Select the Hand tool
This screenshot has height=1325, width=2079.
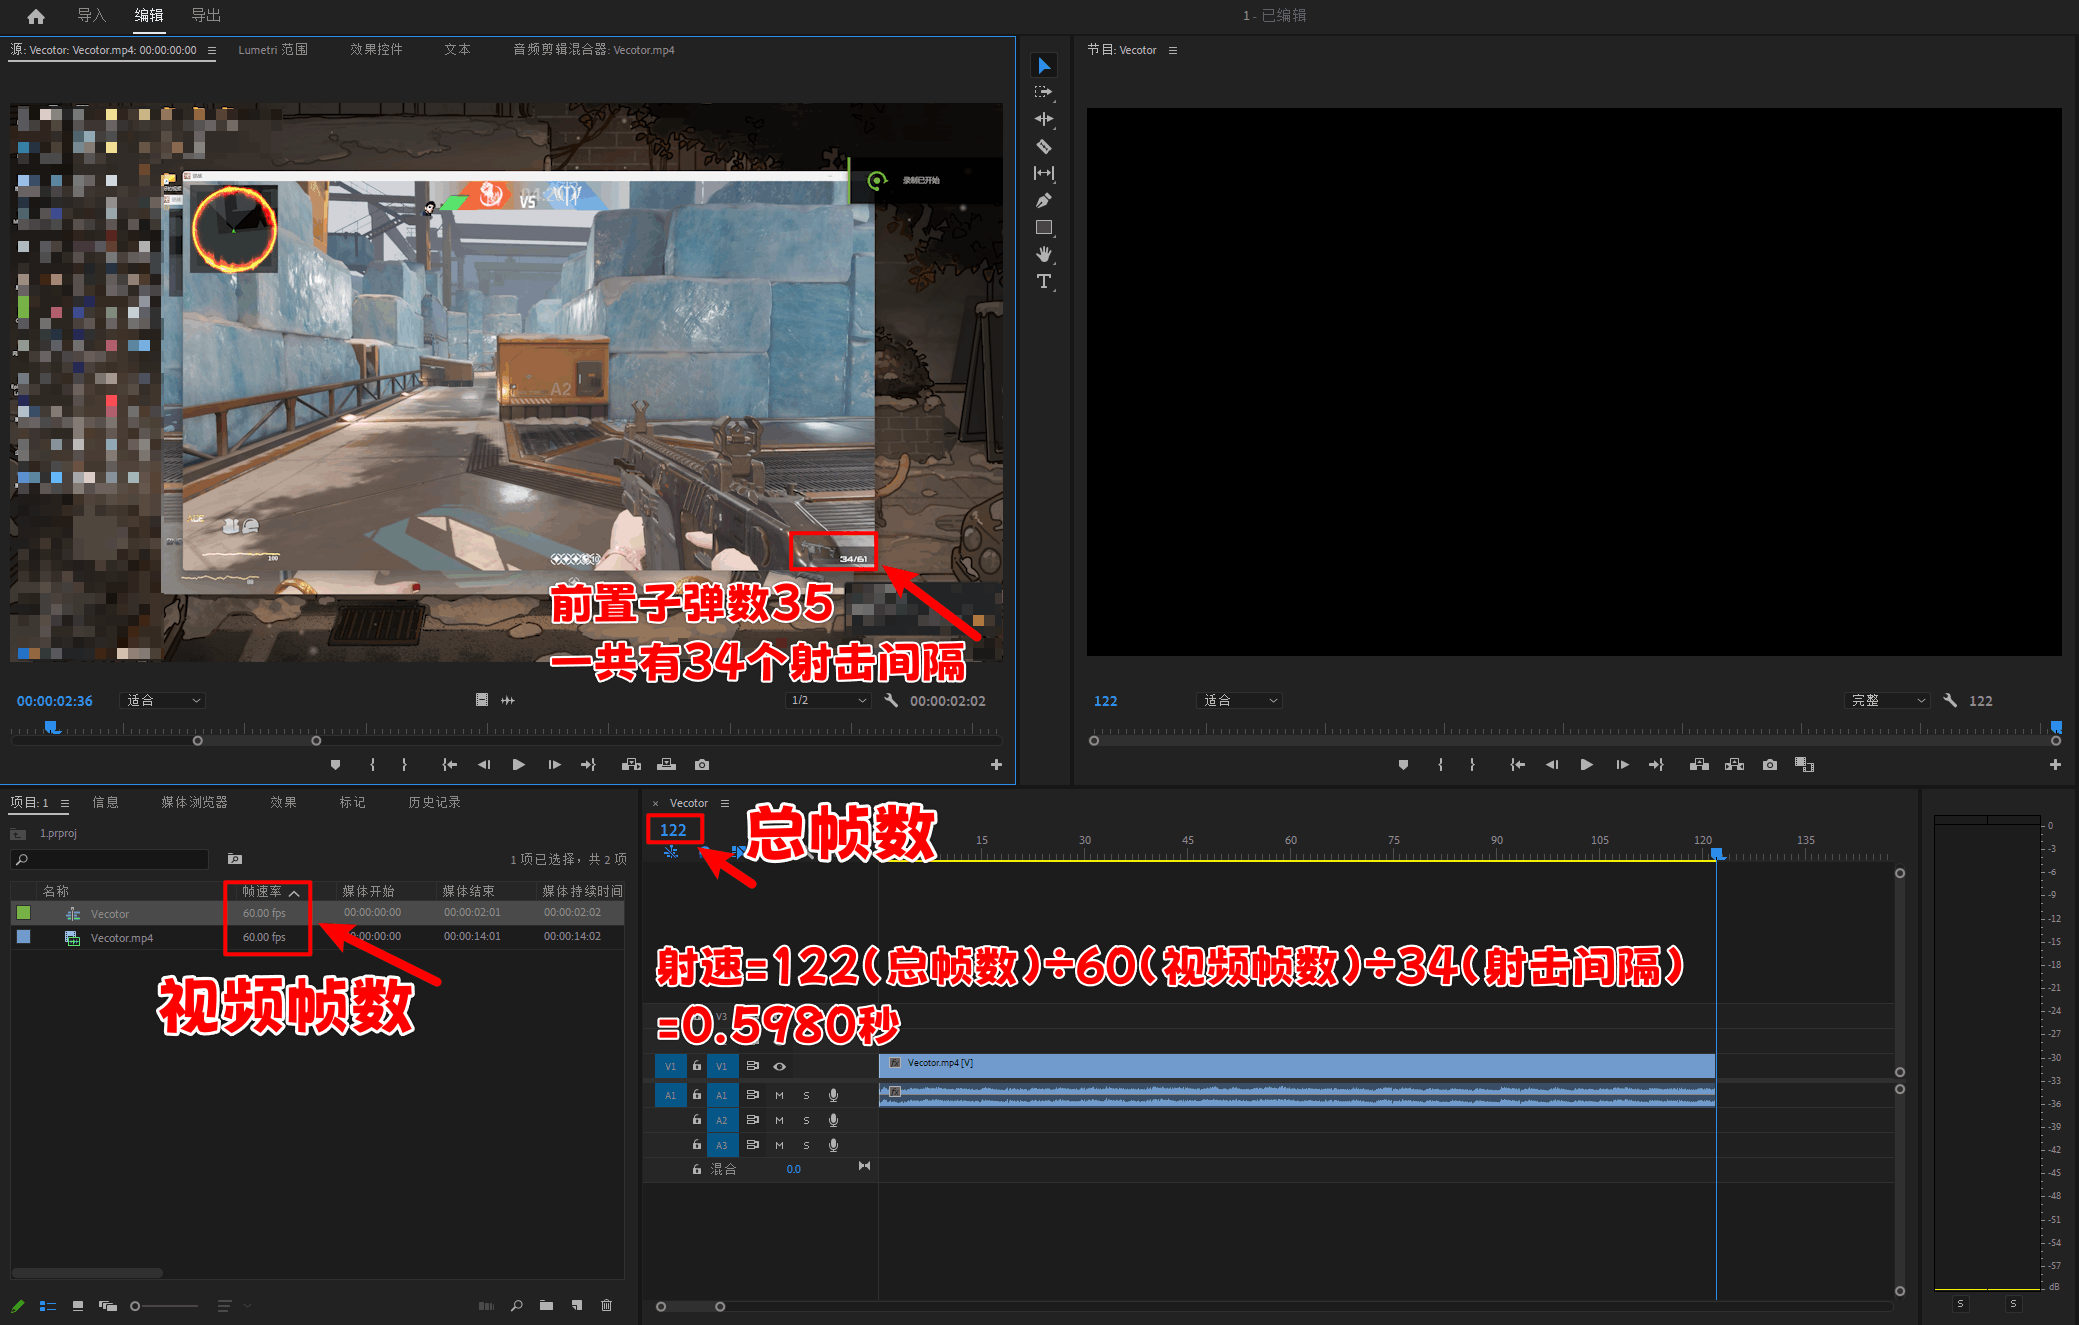point(1044,254)
